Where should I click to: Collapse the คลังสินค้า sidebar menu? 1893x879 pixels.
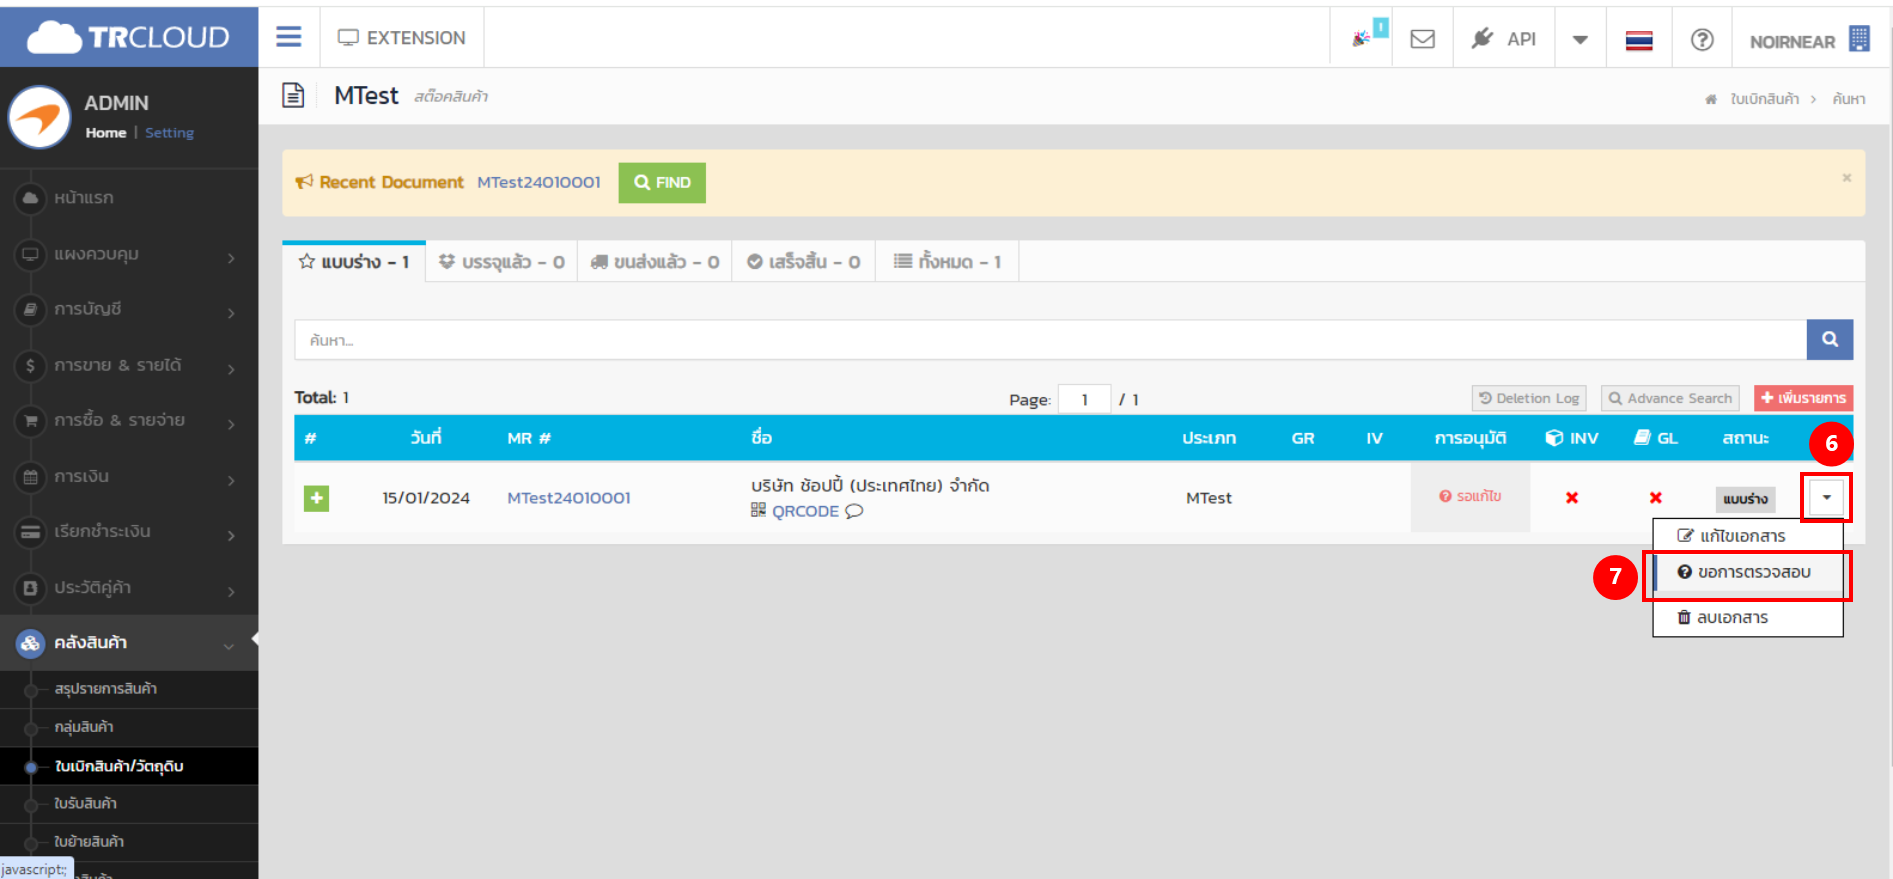click(129, 642)
